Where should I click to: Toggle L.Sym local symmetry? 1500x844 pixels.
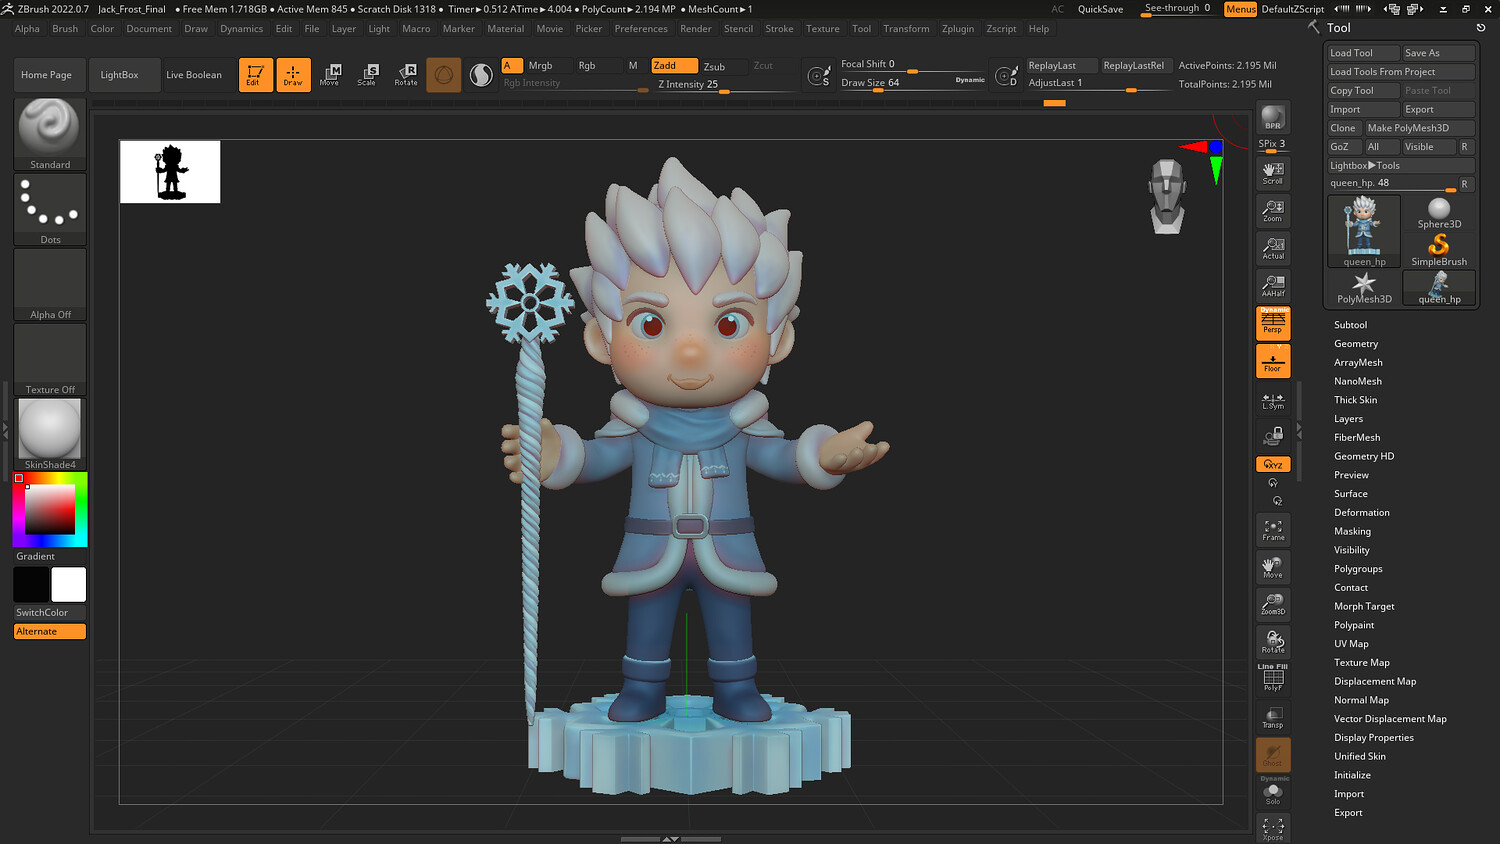[1273, 400]
